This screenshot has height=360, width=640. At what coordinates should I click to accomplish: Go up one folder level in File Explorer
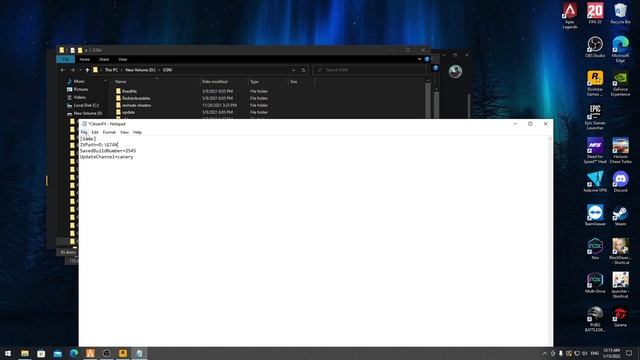coord(87,70)
